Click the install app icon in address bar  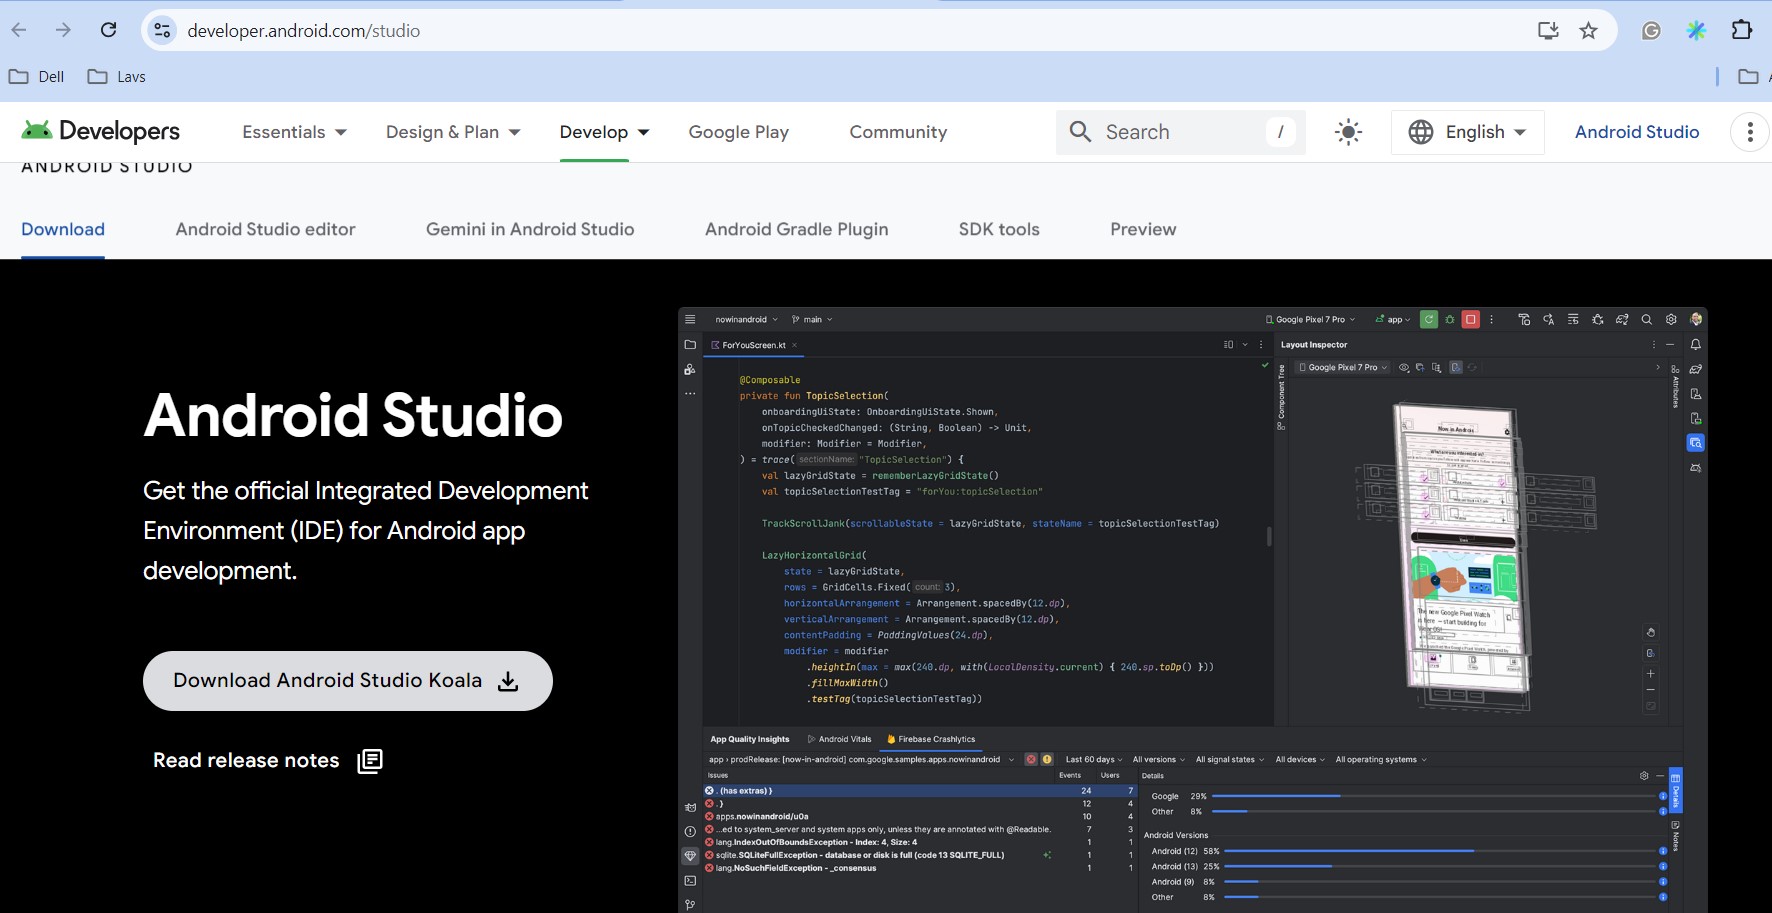pyautogui.click(x=1548, y=31)
